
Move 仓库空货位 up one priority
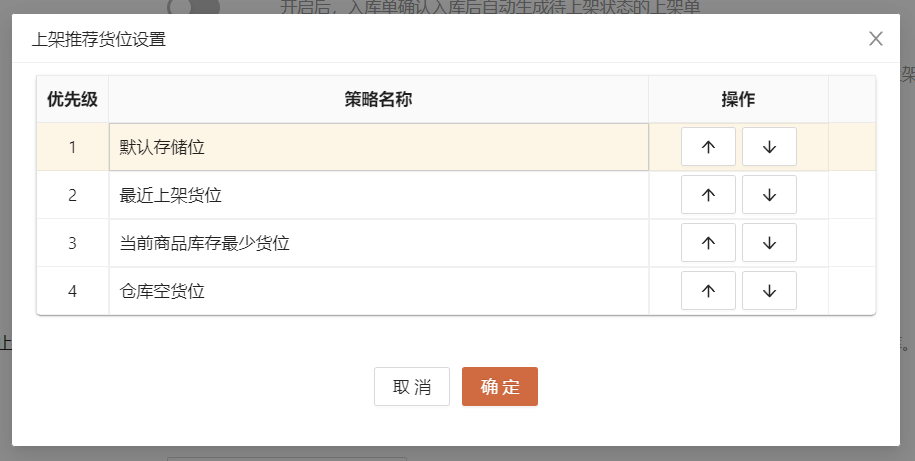coord(708,291)
